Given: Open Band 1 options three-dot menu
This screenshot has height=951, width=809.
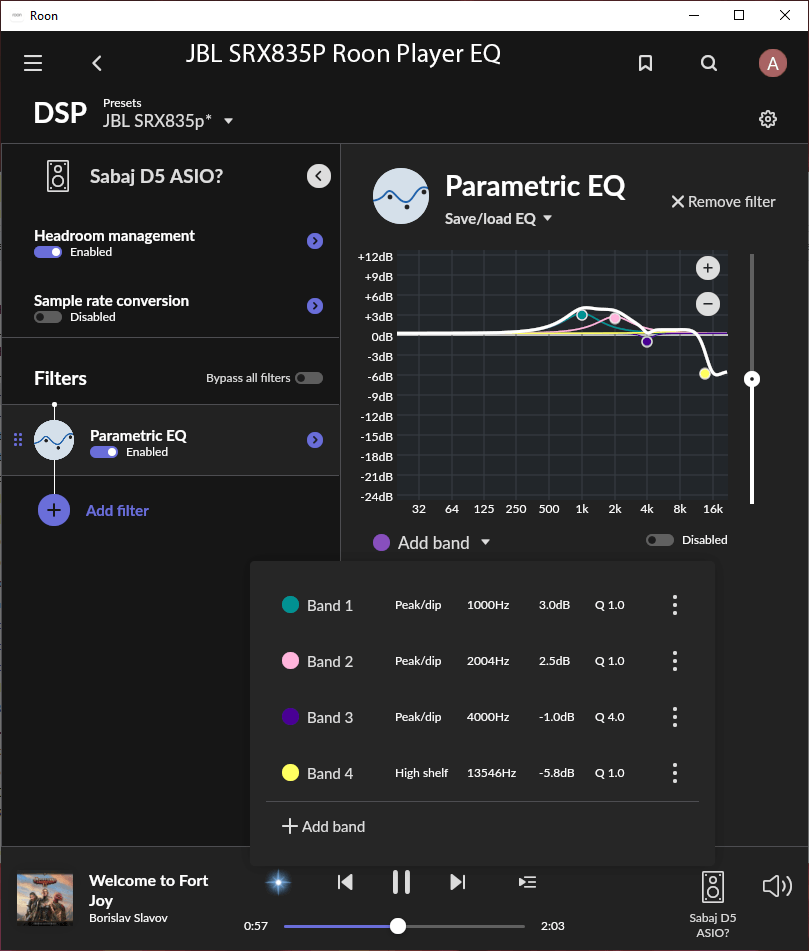Looking at the screenshot, I should click(675, 605).
